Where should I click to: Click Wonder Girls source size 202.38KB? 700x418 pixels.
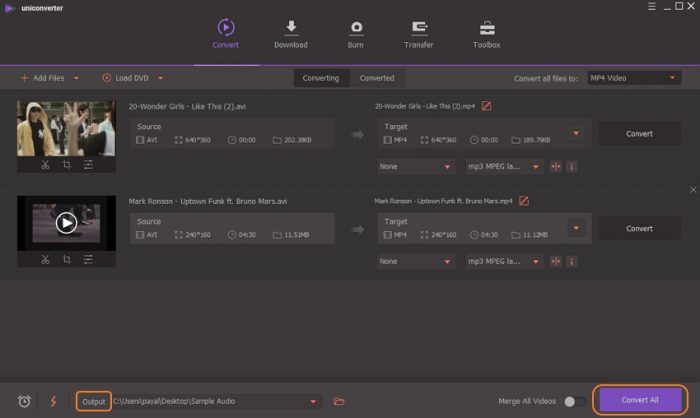[x=292, y=140]
